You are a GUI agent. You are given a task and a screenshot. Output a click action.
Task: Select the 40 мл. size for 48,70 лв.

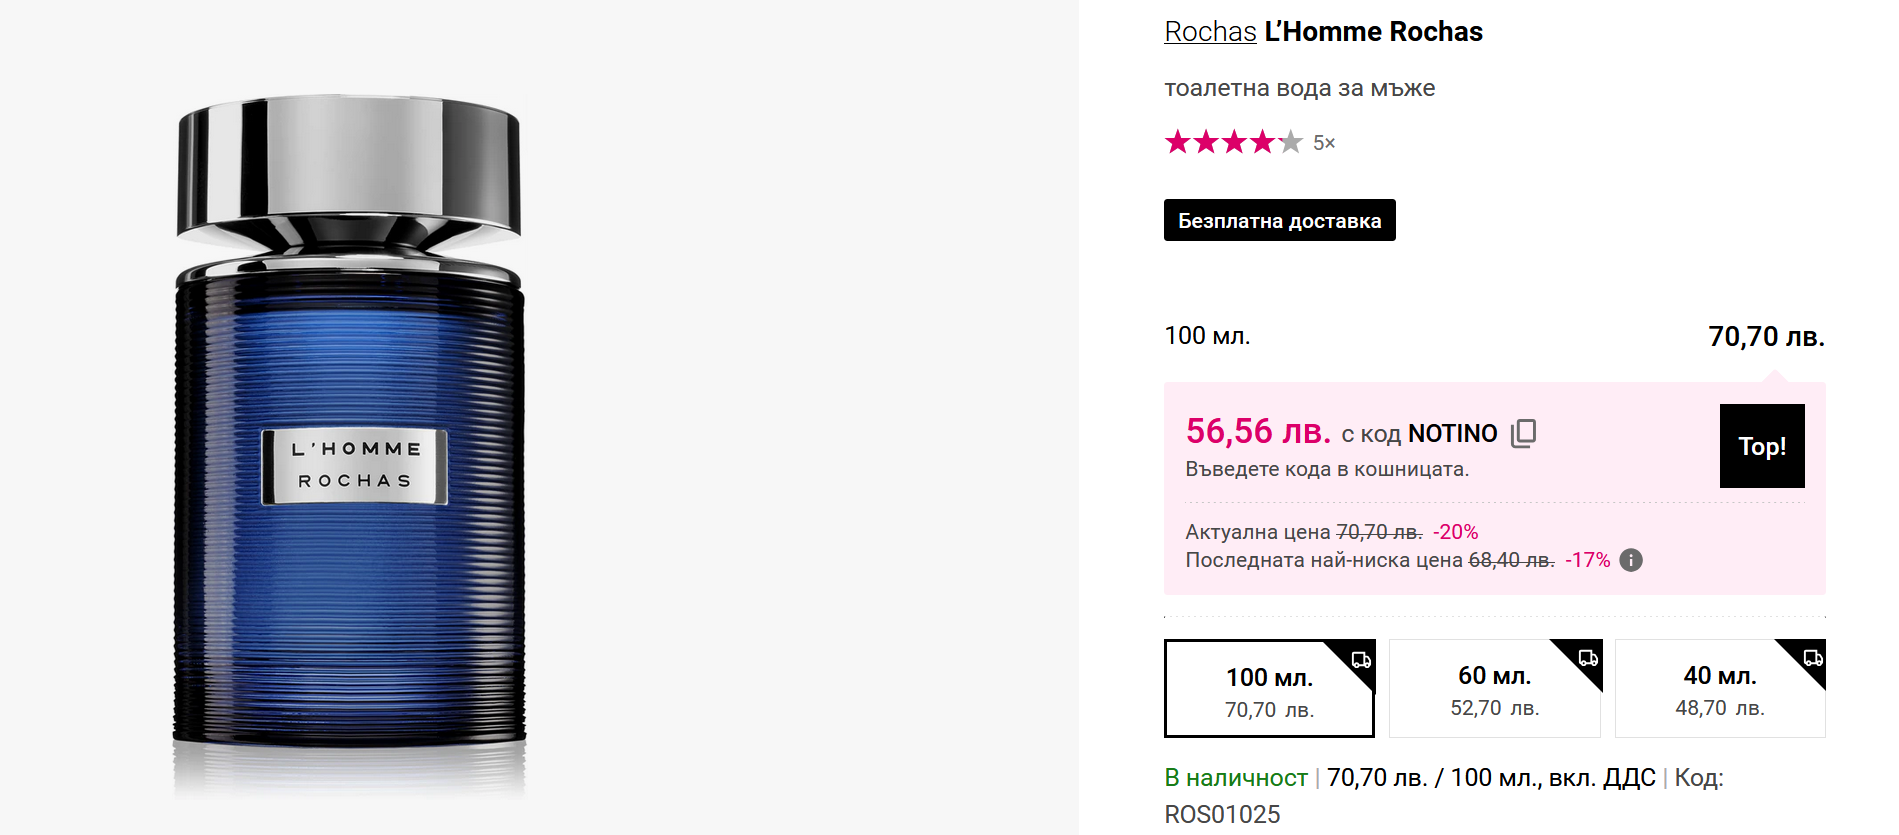tap(1719, 691)
